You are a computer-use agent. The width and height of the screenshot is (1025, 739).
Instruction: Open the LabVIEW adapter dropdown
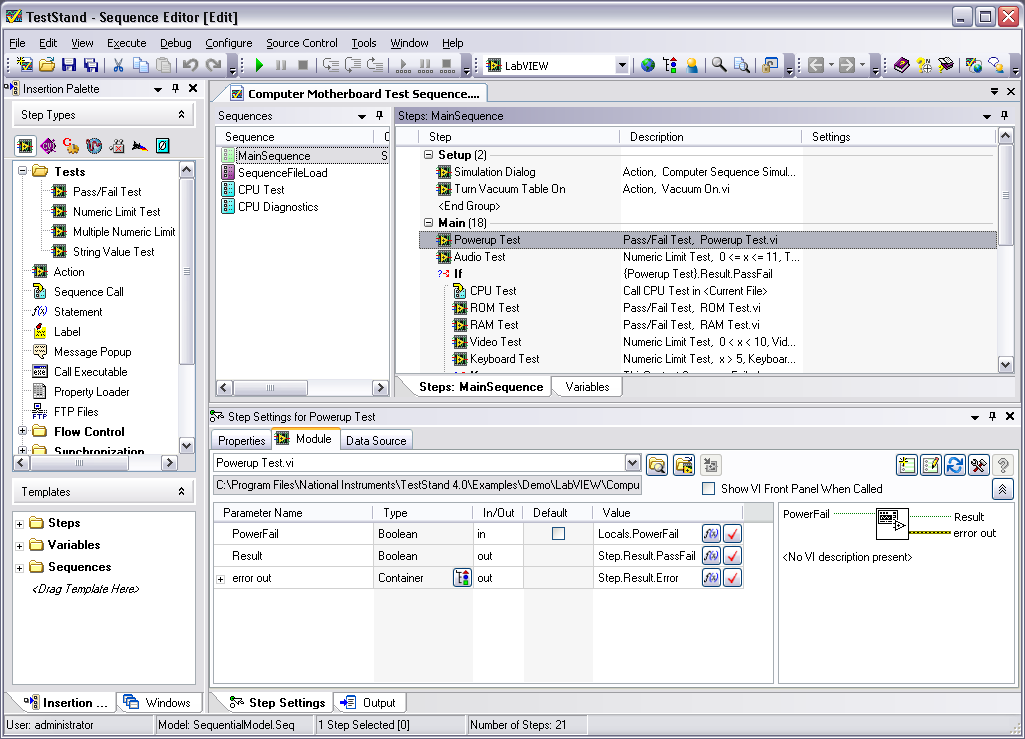tap(621, 66)
